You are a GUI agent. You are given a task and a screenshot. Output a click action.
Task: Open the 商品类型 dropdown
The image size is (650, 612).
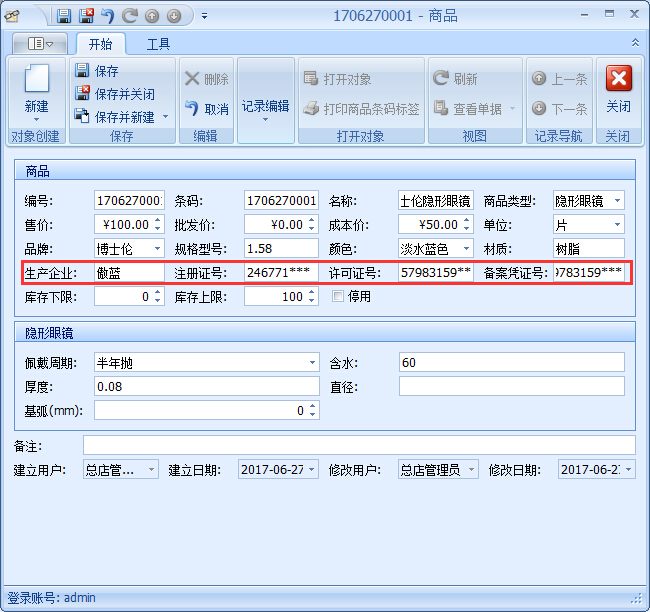coord(616,201)
